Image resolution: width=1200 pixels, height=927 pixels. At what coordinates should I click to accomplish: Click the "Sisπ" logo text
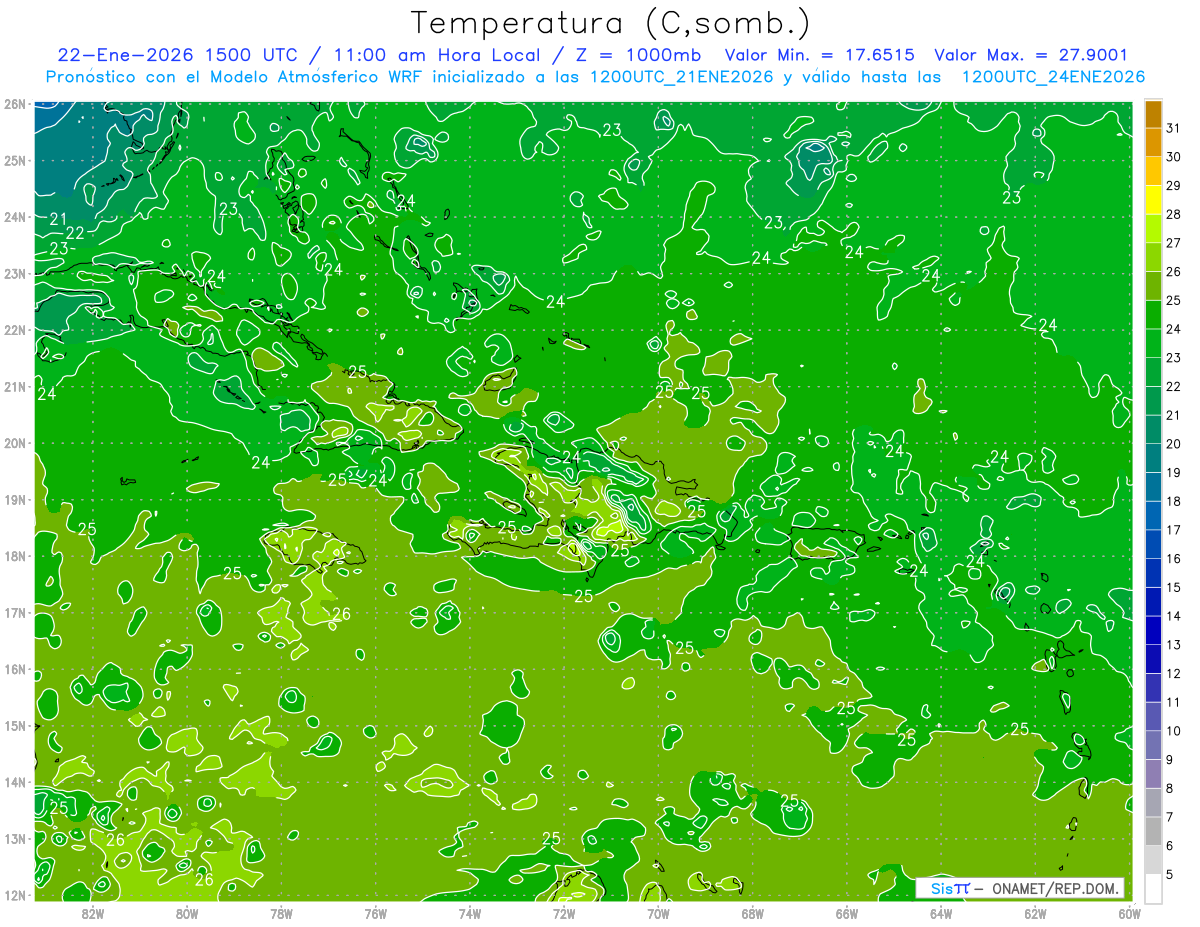click(x=950, y=888)
